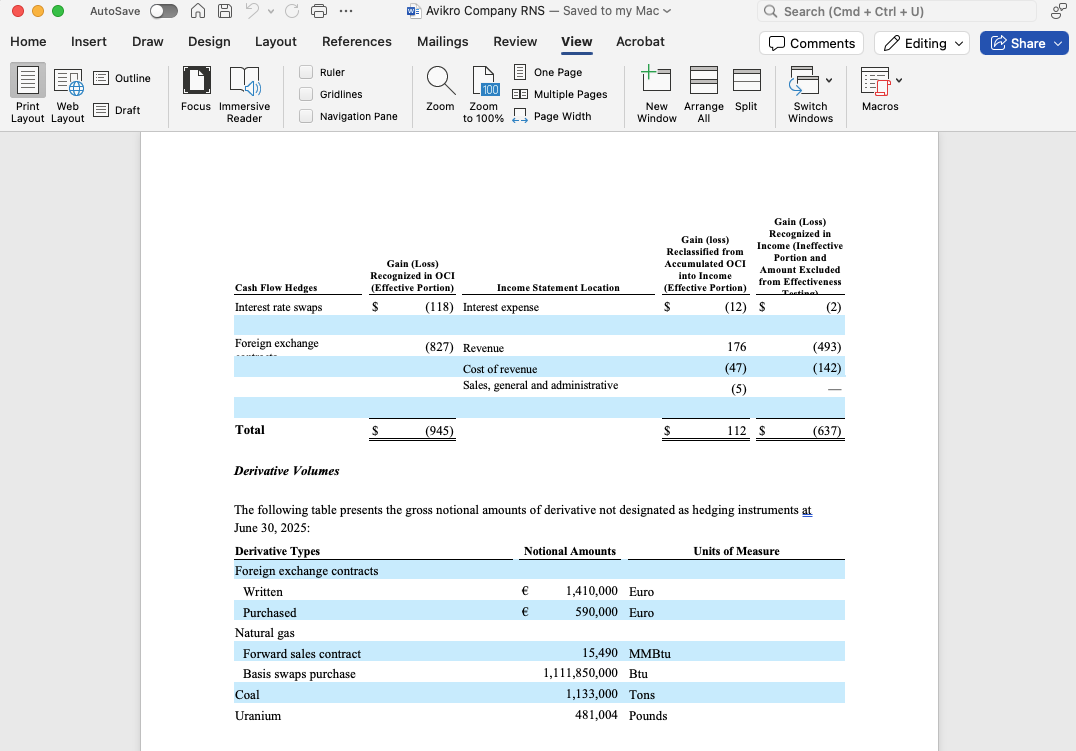Screen dimensions: 1076x751
Task: Open the Insert tab
Action: [89, 41]
